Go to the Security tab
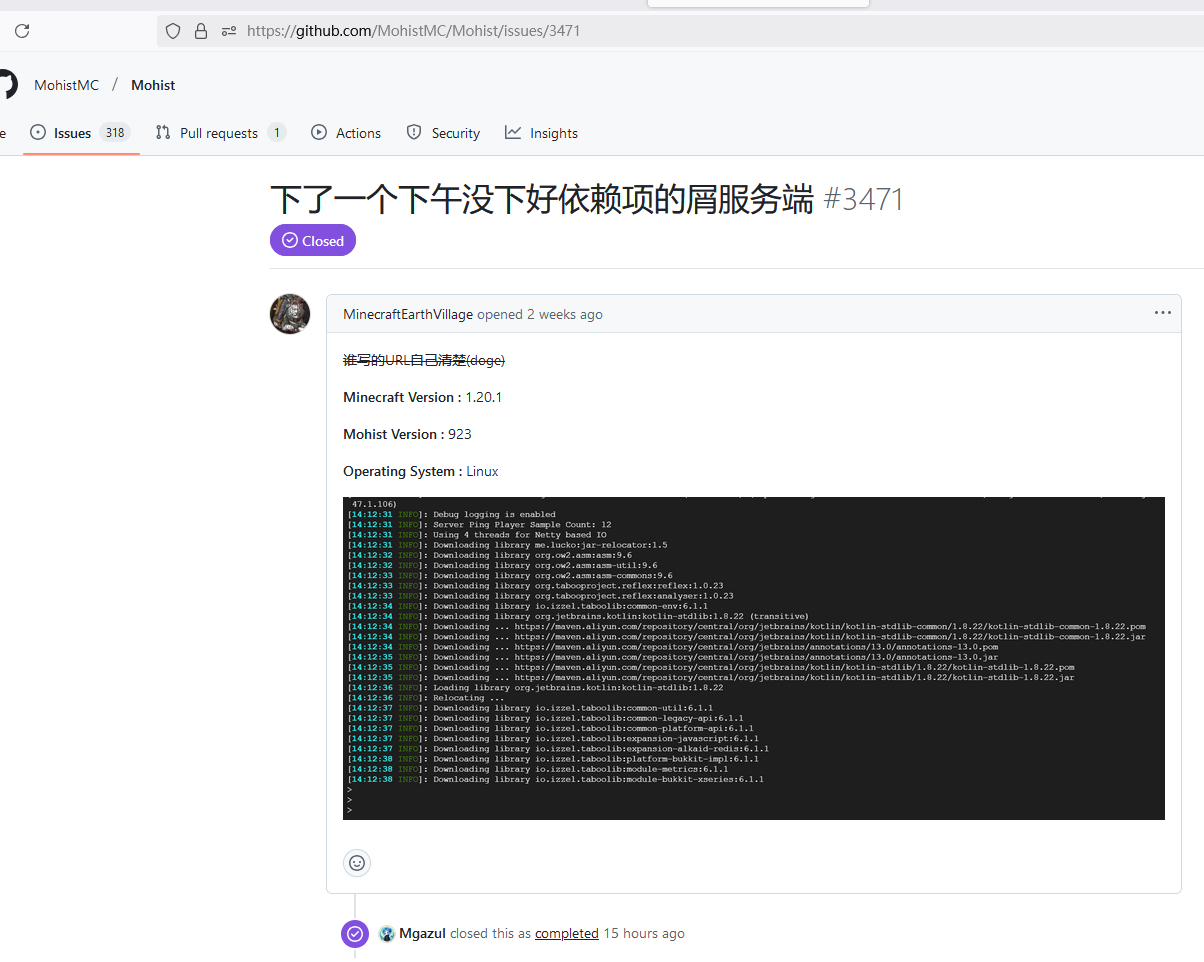The height and width of the screenshot is (962, 1204). pos(455,133)
